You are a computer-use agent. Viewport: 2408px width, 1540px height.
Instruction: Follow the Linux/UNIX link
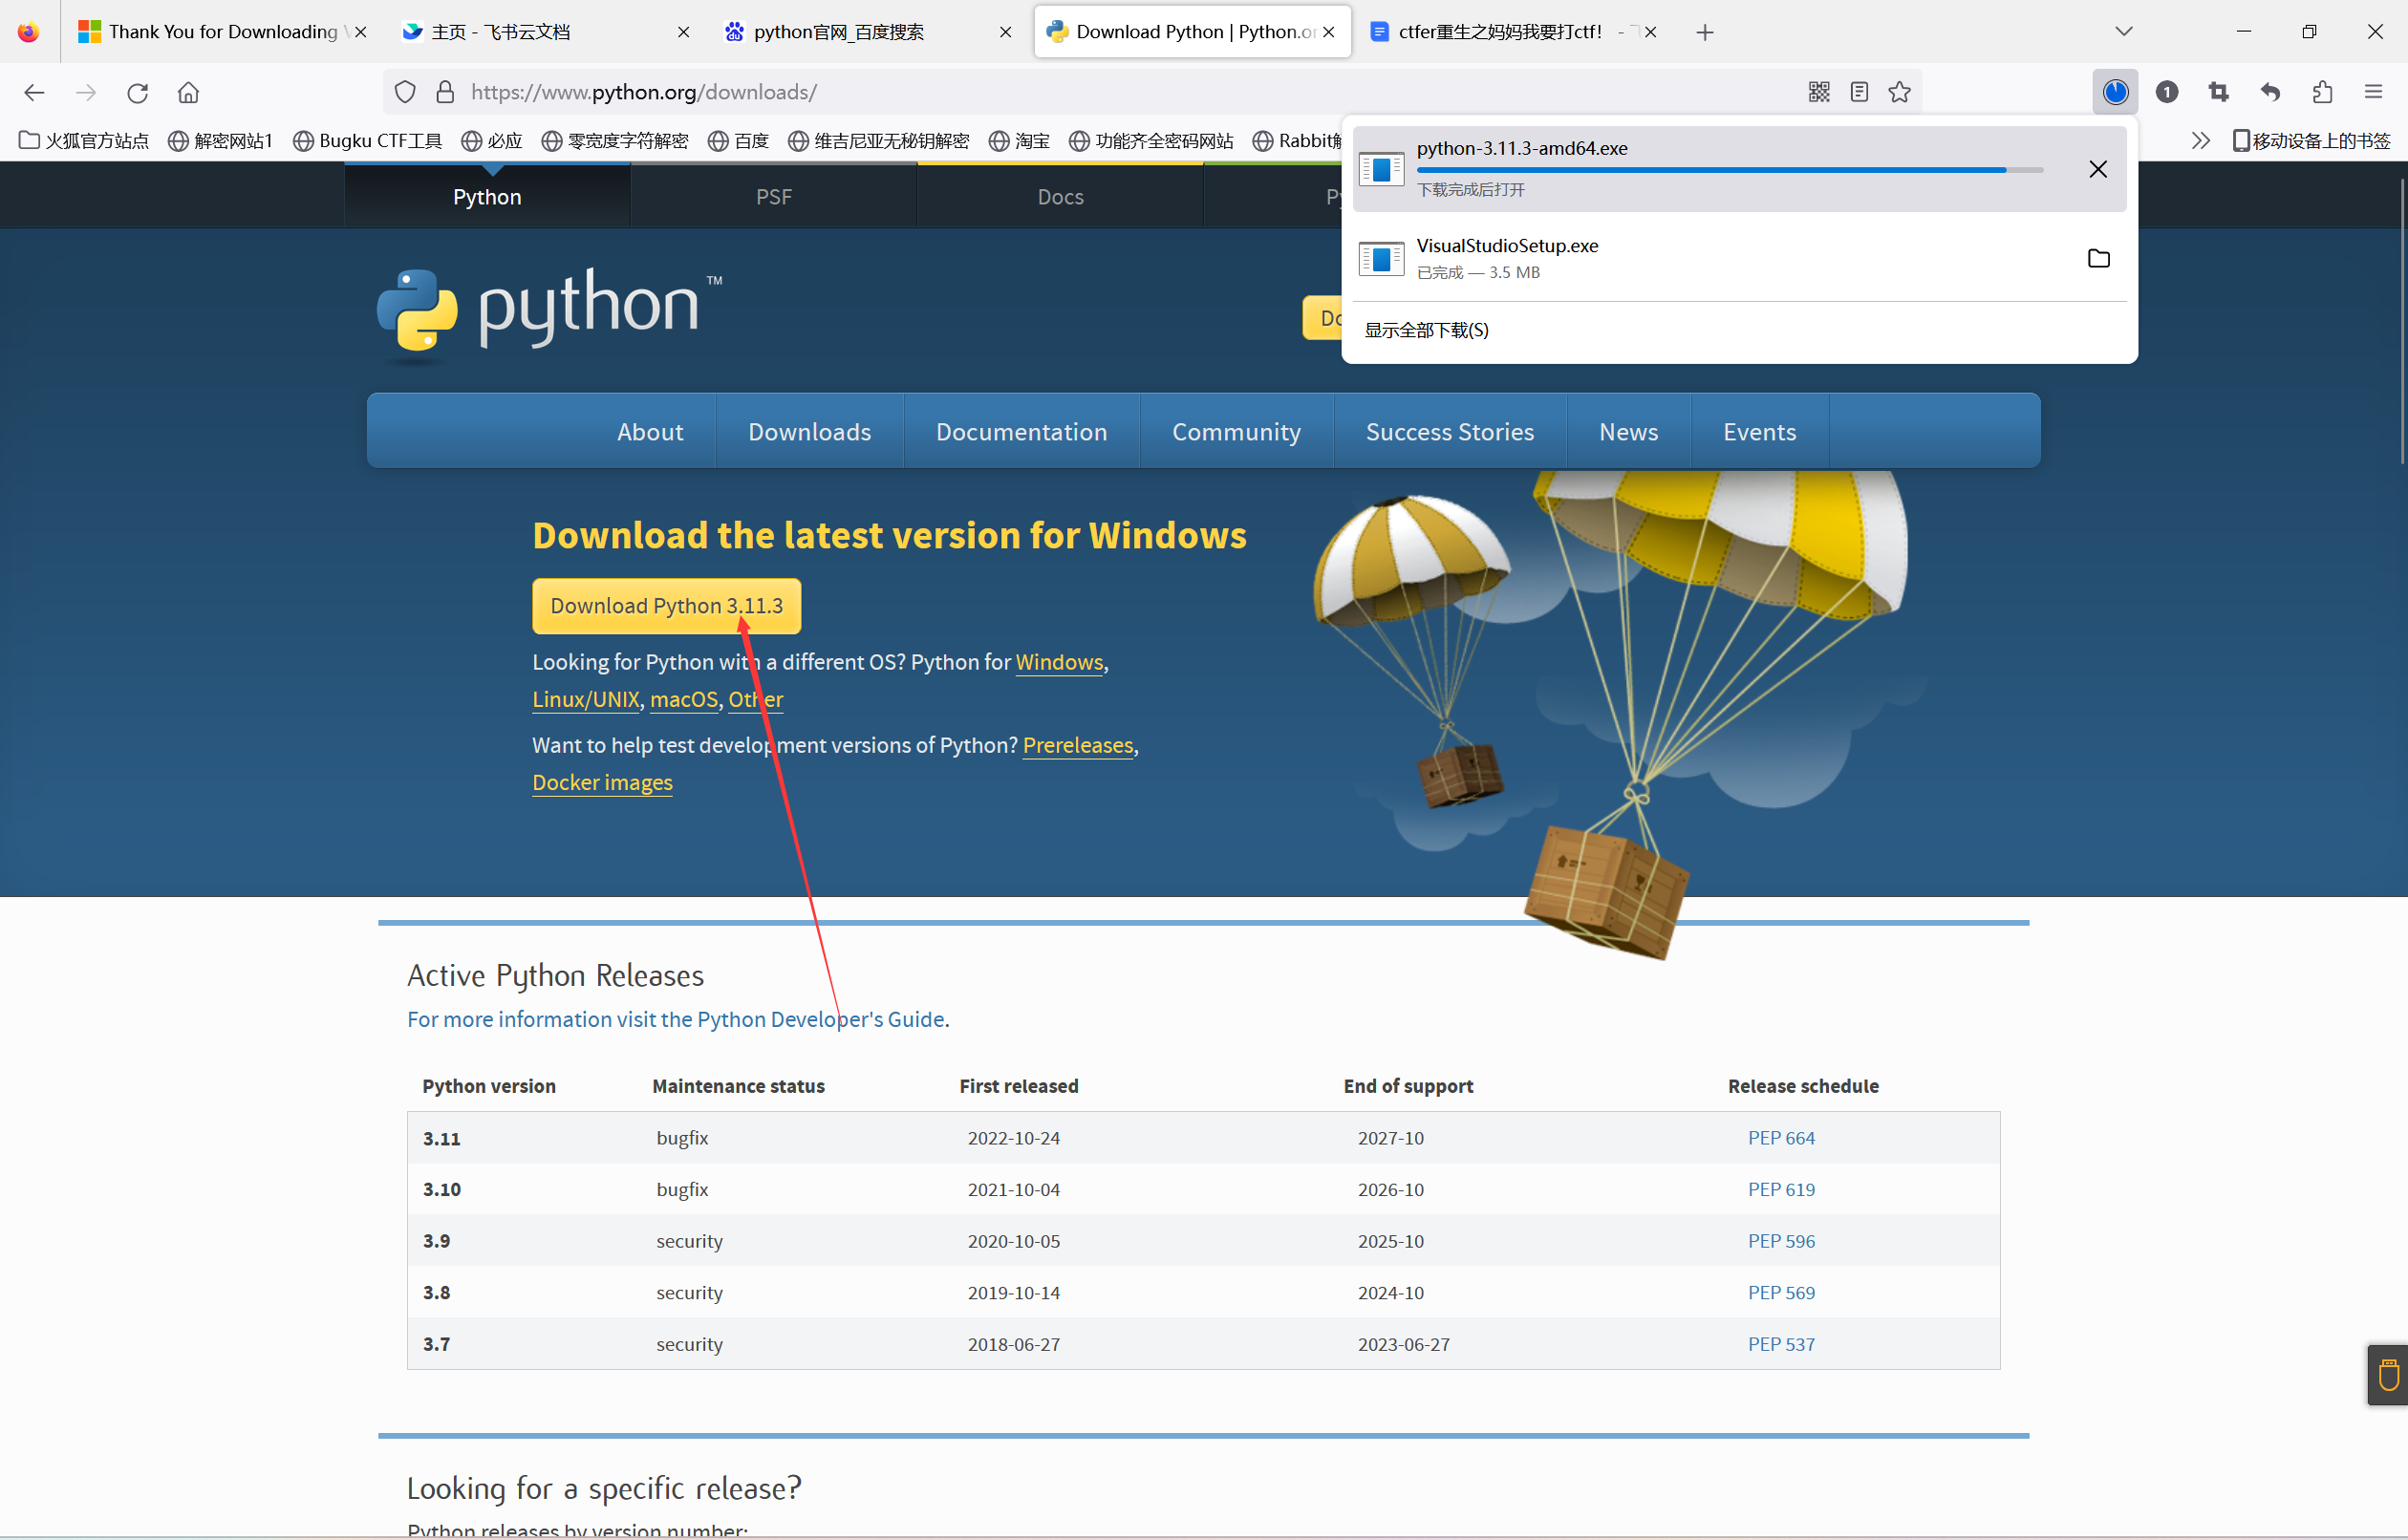click(x=586, y=699)
